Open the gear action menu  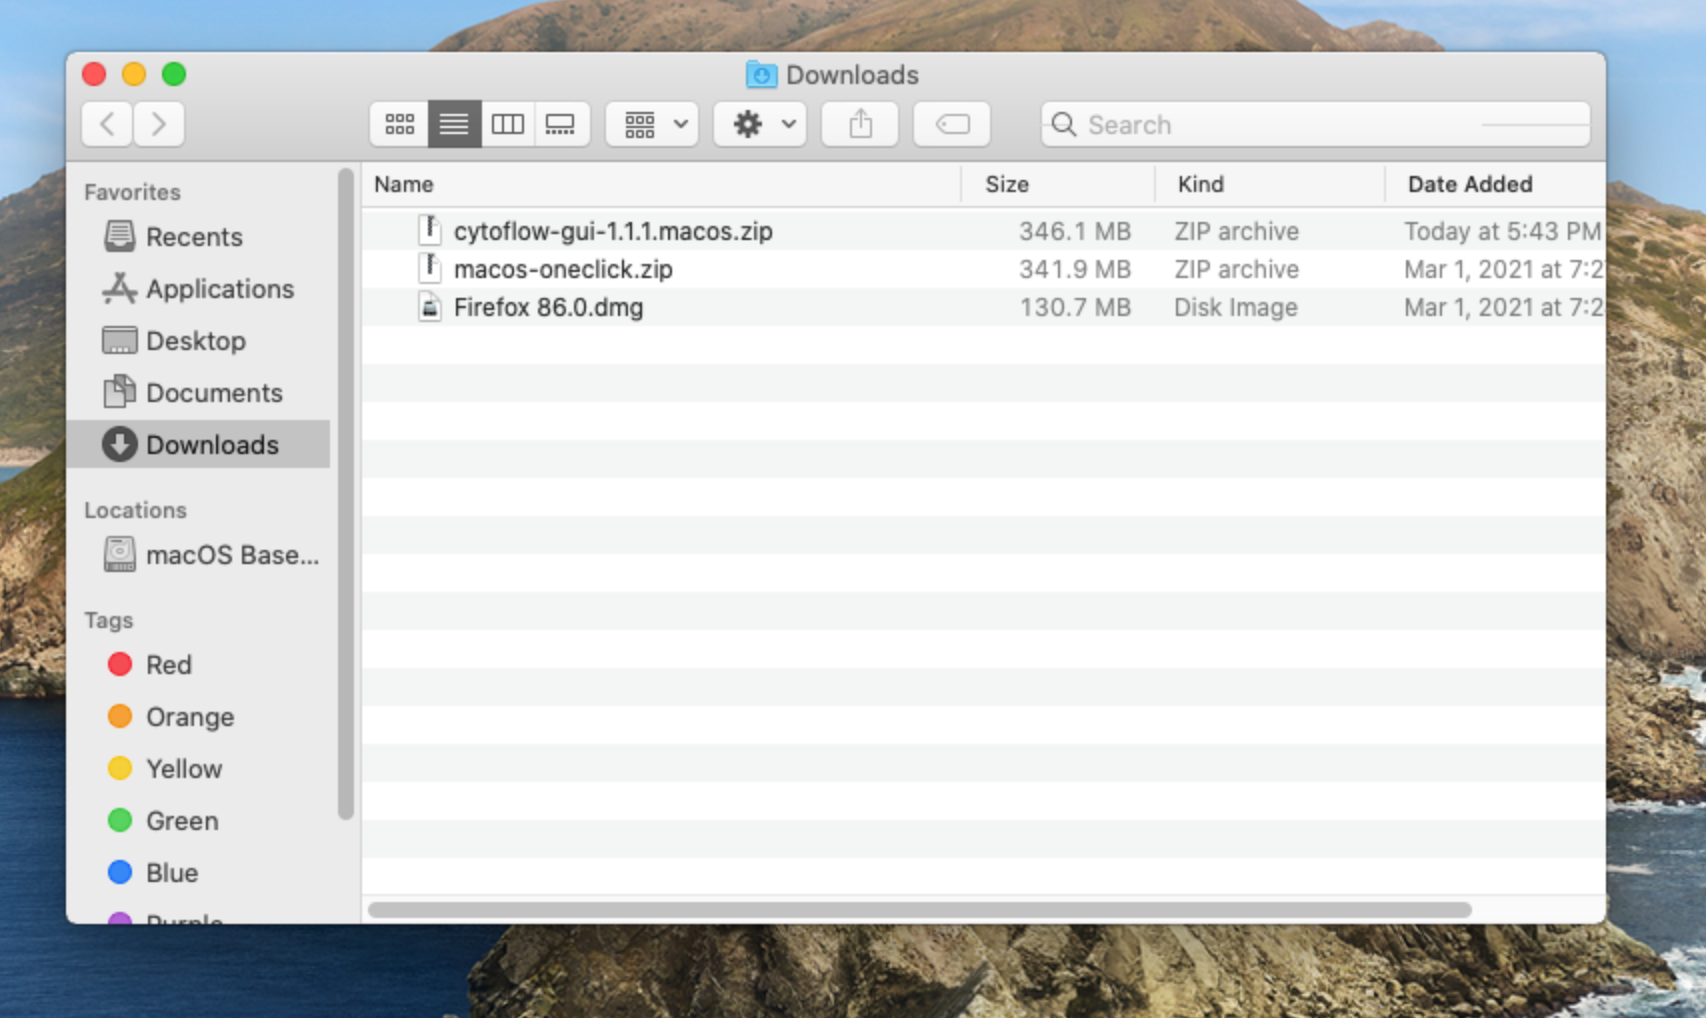(x=760, y=124)
